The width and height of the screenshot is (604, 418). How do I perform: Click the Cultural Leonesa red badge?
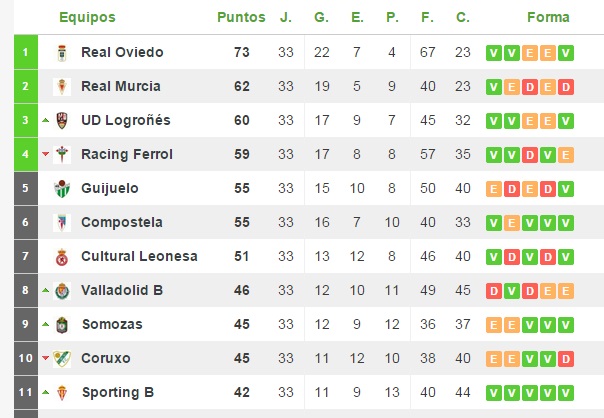[62, 257]
